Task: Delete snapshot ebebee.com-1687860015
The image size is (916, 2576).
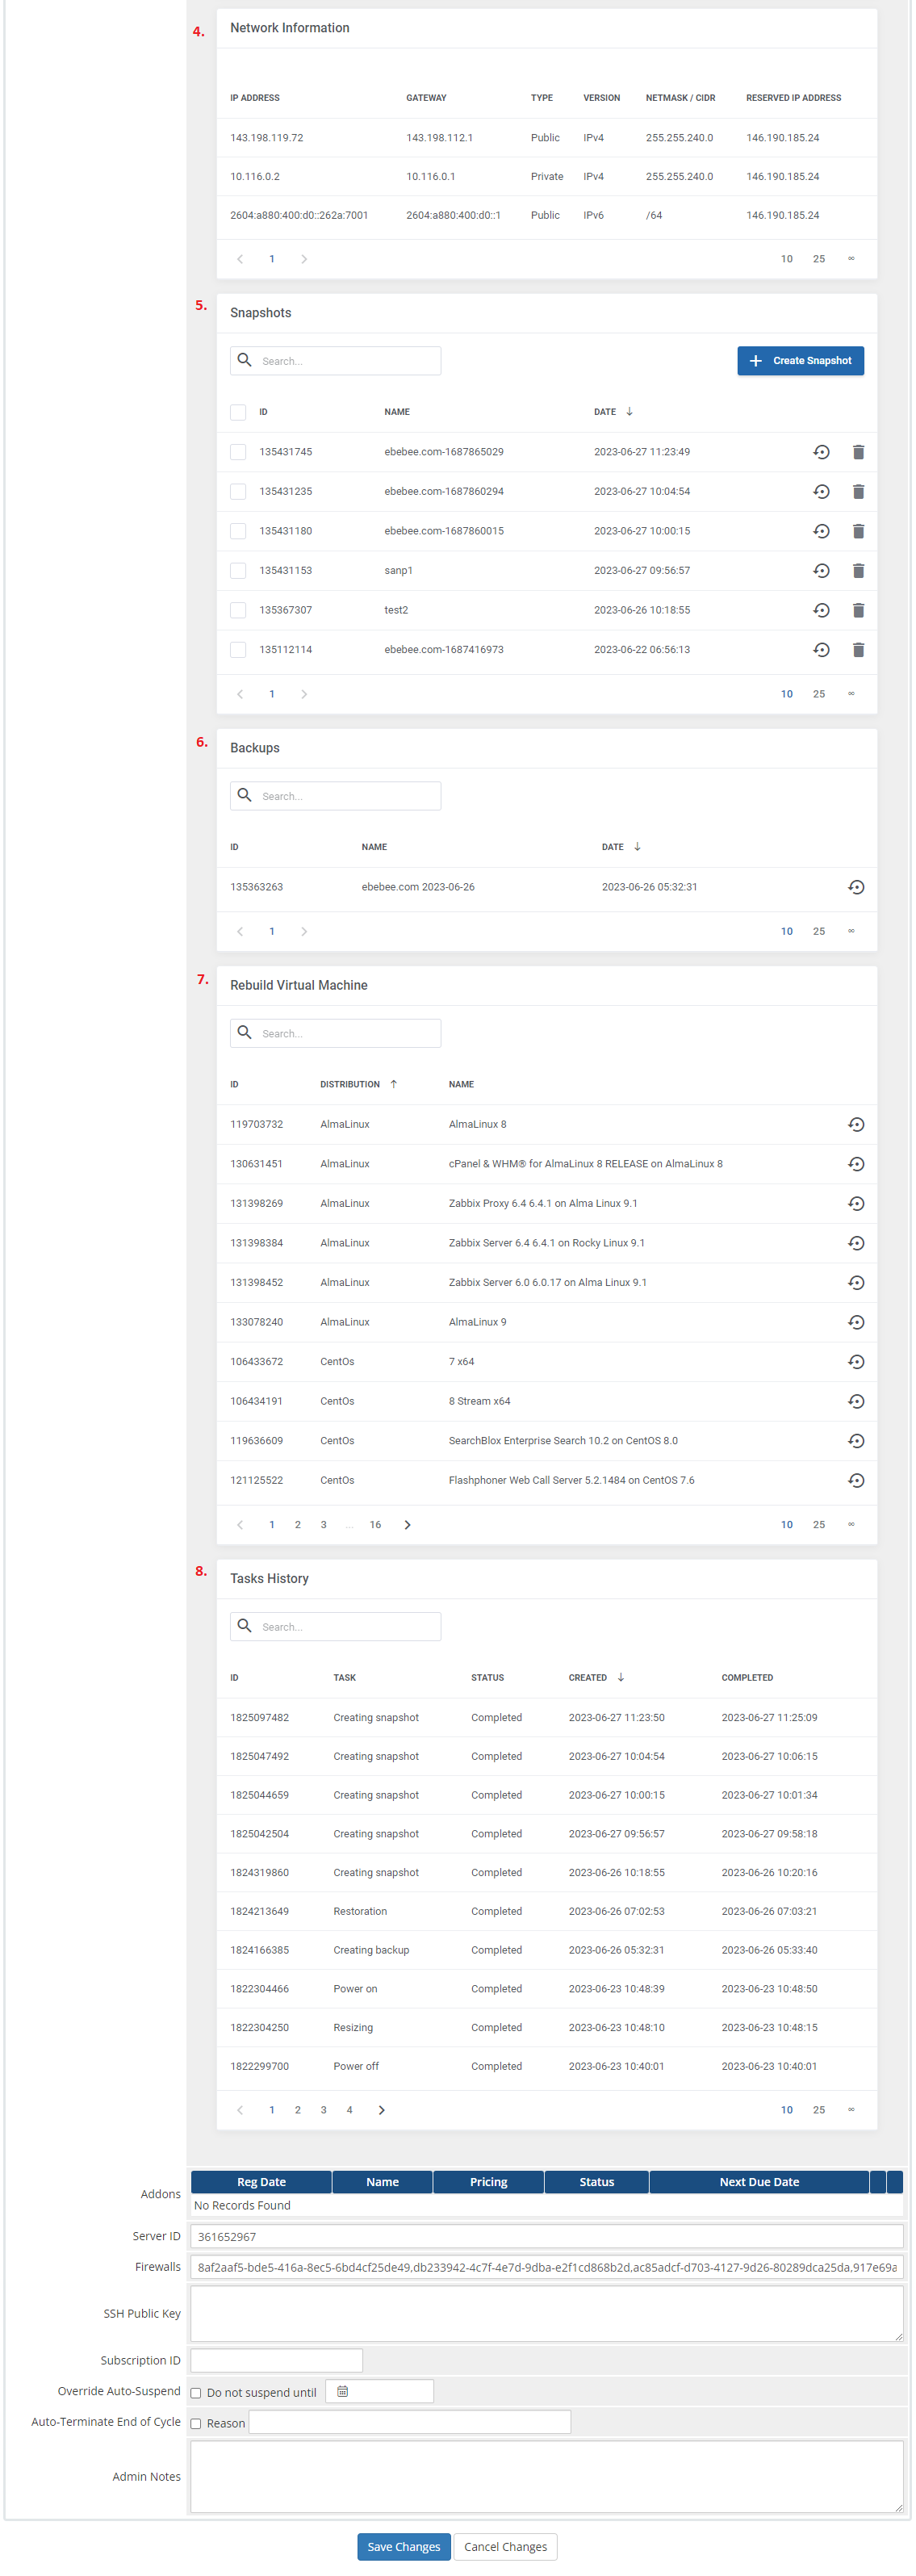Action: 858,531
